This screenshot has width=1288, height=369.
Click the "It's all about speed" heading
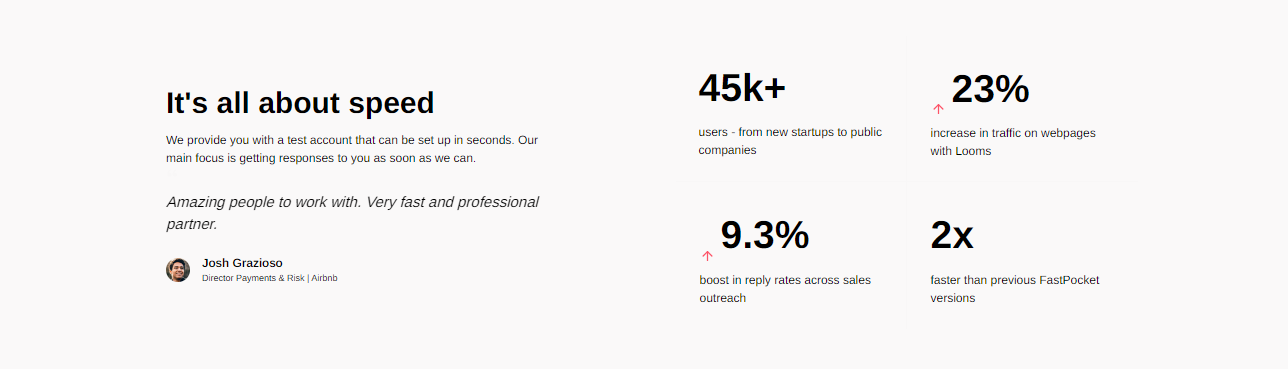click(300, 103)
